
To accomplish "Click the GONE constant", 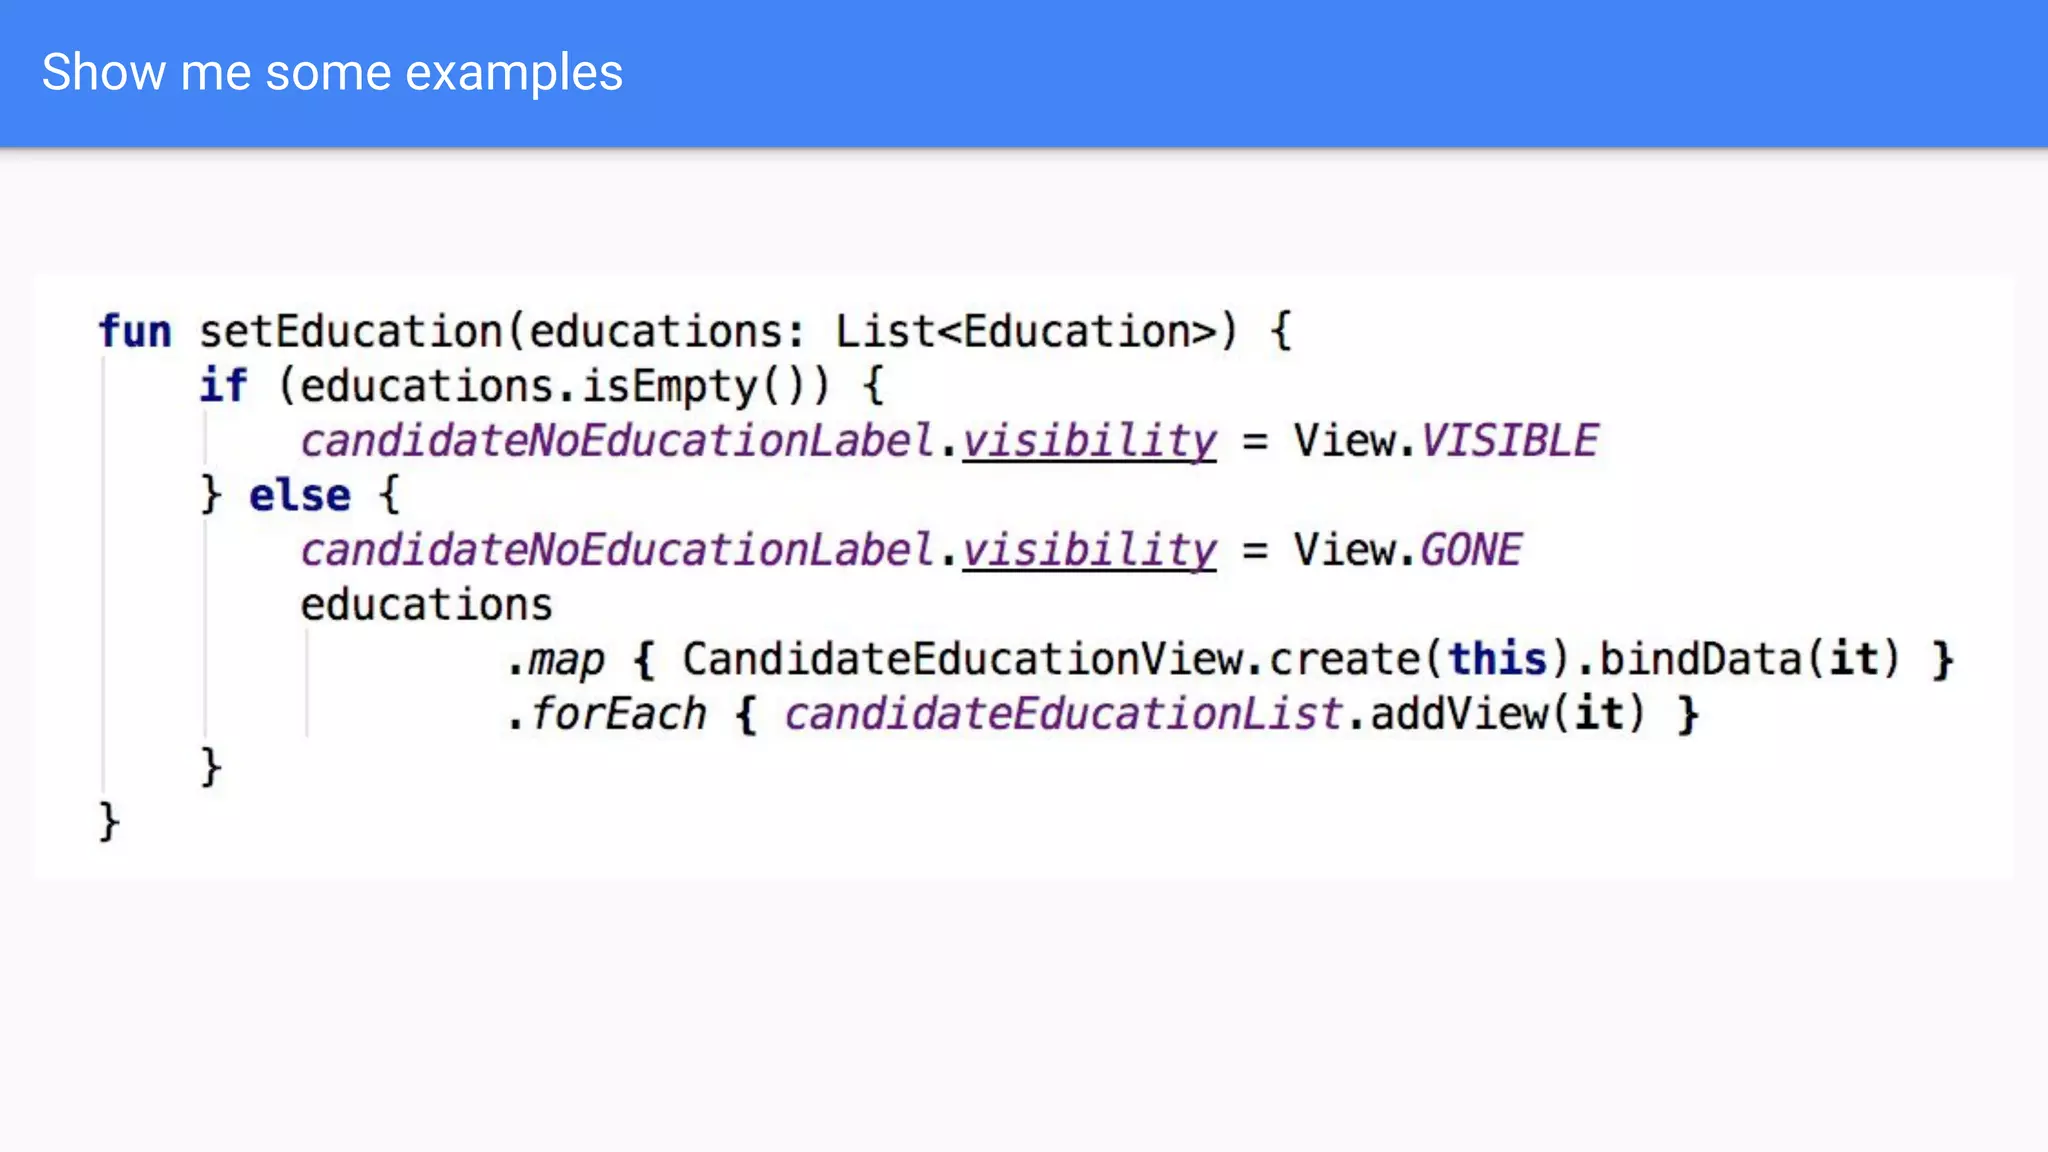I will coord(1470,550).
